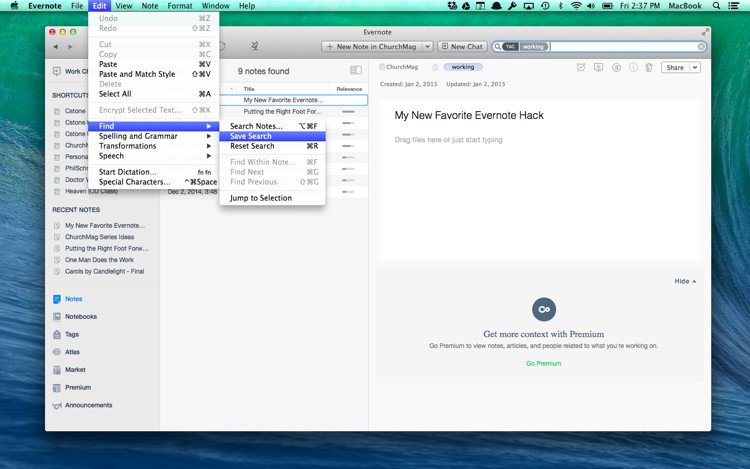Open recent note ChurchMag Series Ideas
750x469 pixels.
(x=99, y=237)
